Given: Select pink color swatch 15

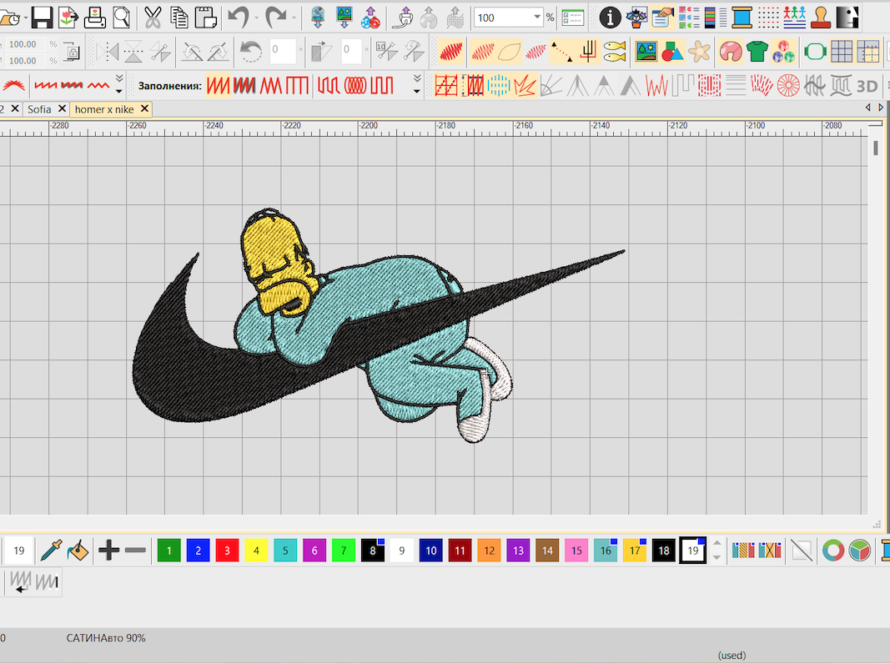Looking at the screenshot, I should 576,550.
